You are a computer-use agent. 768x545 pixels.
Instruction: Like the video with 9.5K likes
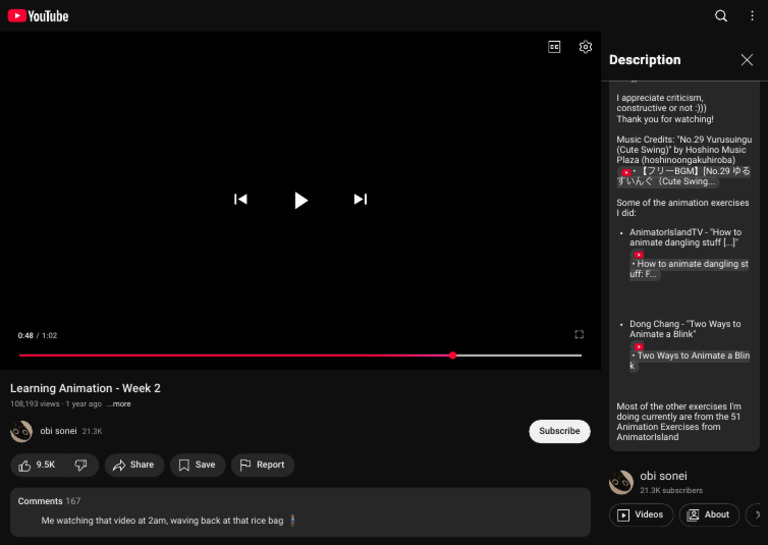point(37,465)
